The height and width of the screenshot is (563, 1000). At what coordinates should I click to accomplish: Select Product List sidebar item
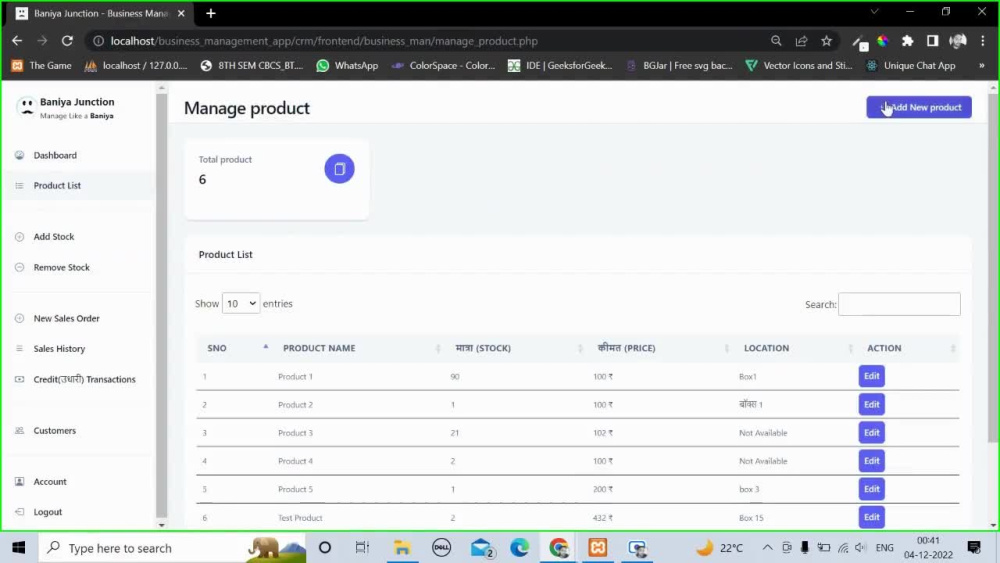pyautogui.click(x=57, y=186)
